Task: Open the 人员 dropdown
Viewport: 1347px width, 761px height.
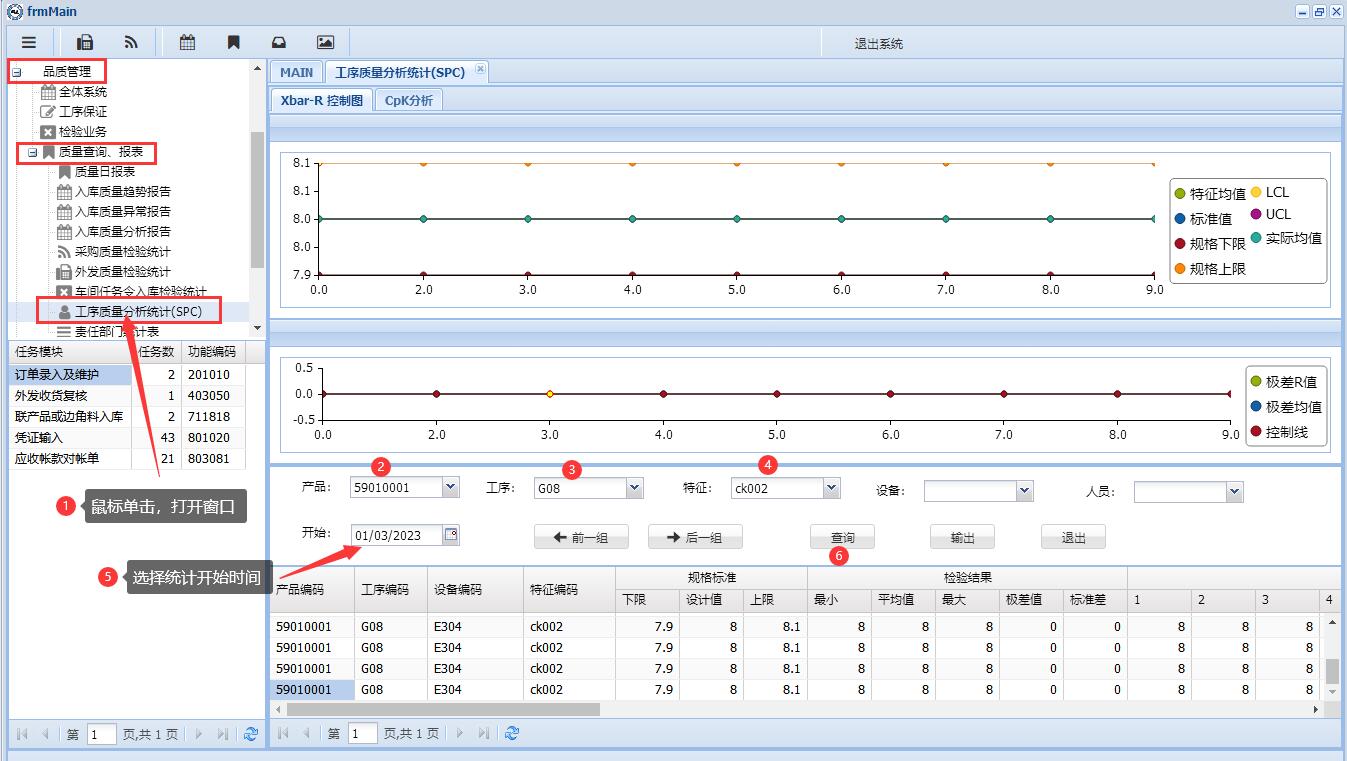Action: (1234, 492)
